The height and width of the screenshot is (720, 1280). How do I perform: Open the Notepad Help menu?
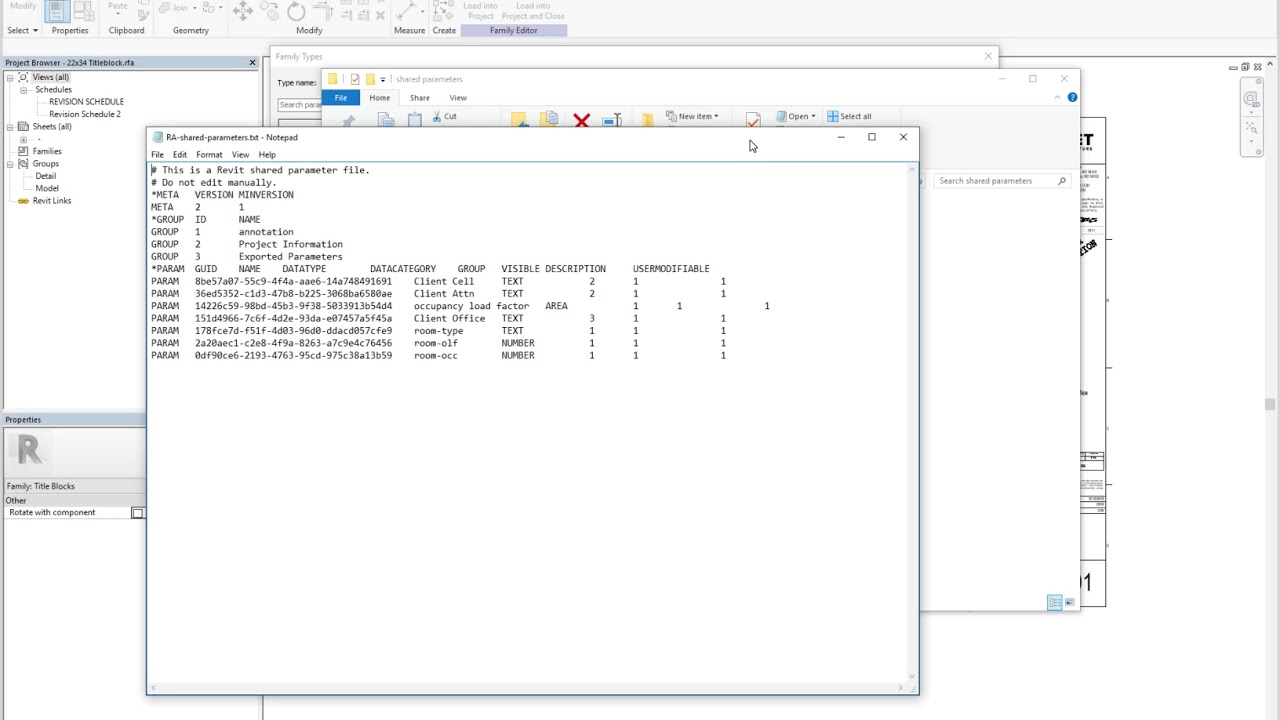(x=267, y=154)
